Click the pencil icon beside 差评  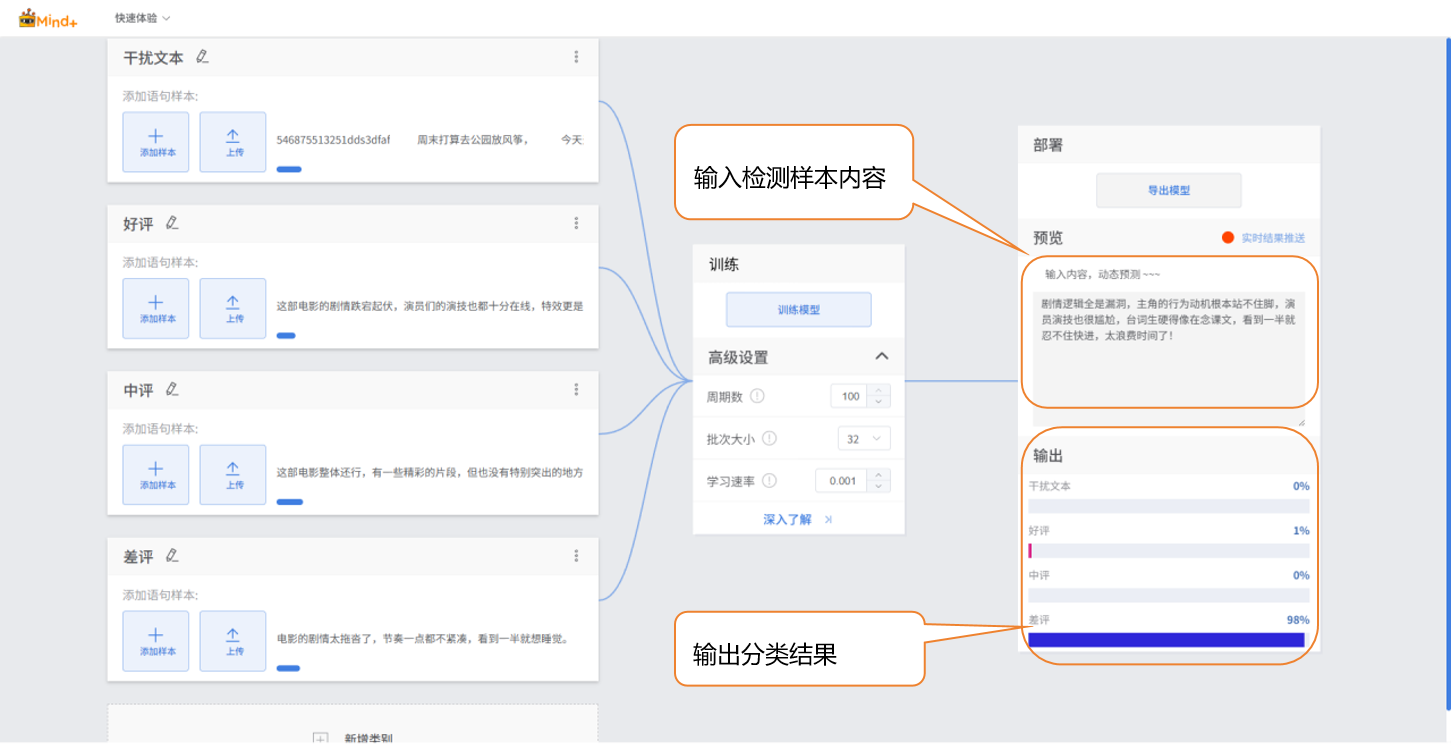(x=172, y=556)
